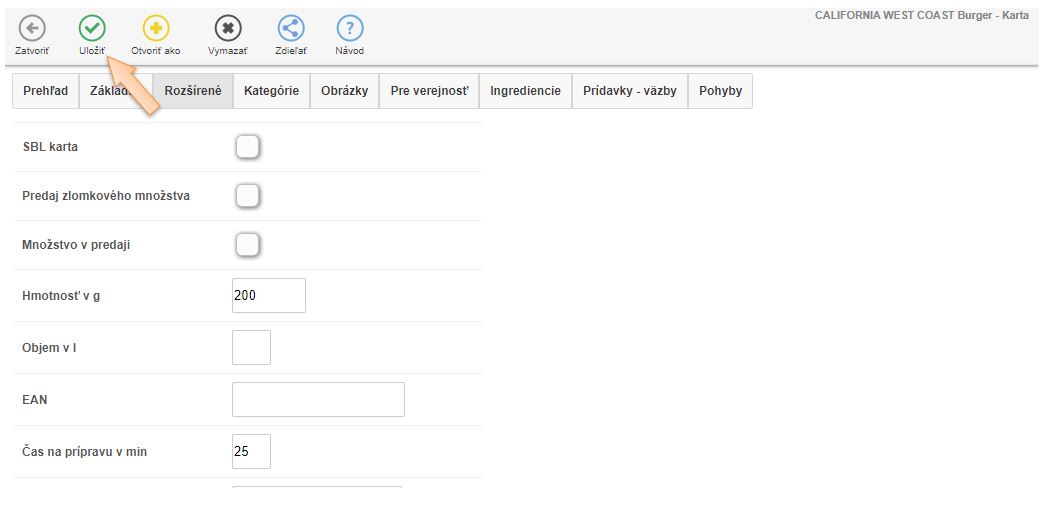Image resolution: width=1052 pixels, height=523 pixels.
Task: Switch to the Prehľad tab
Action: click(x=45, y=91)
